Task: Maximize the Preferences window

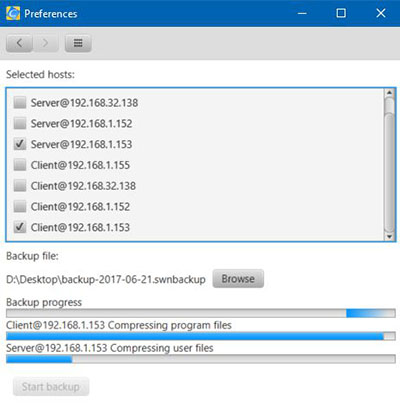Action: [x=341, y=13]
